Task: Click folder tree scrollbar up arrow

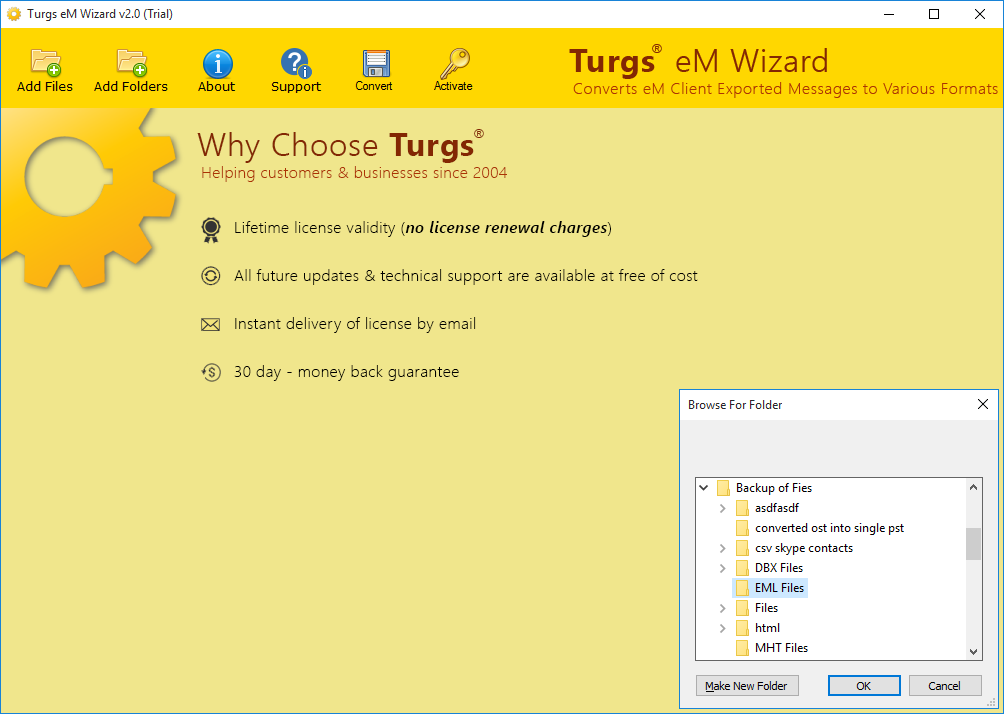Action: [973, 487]
